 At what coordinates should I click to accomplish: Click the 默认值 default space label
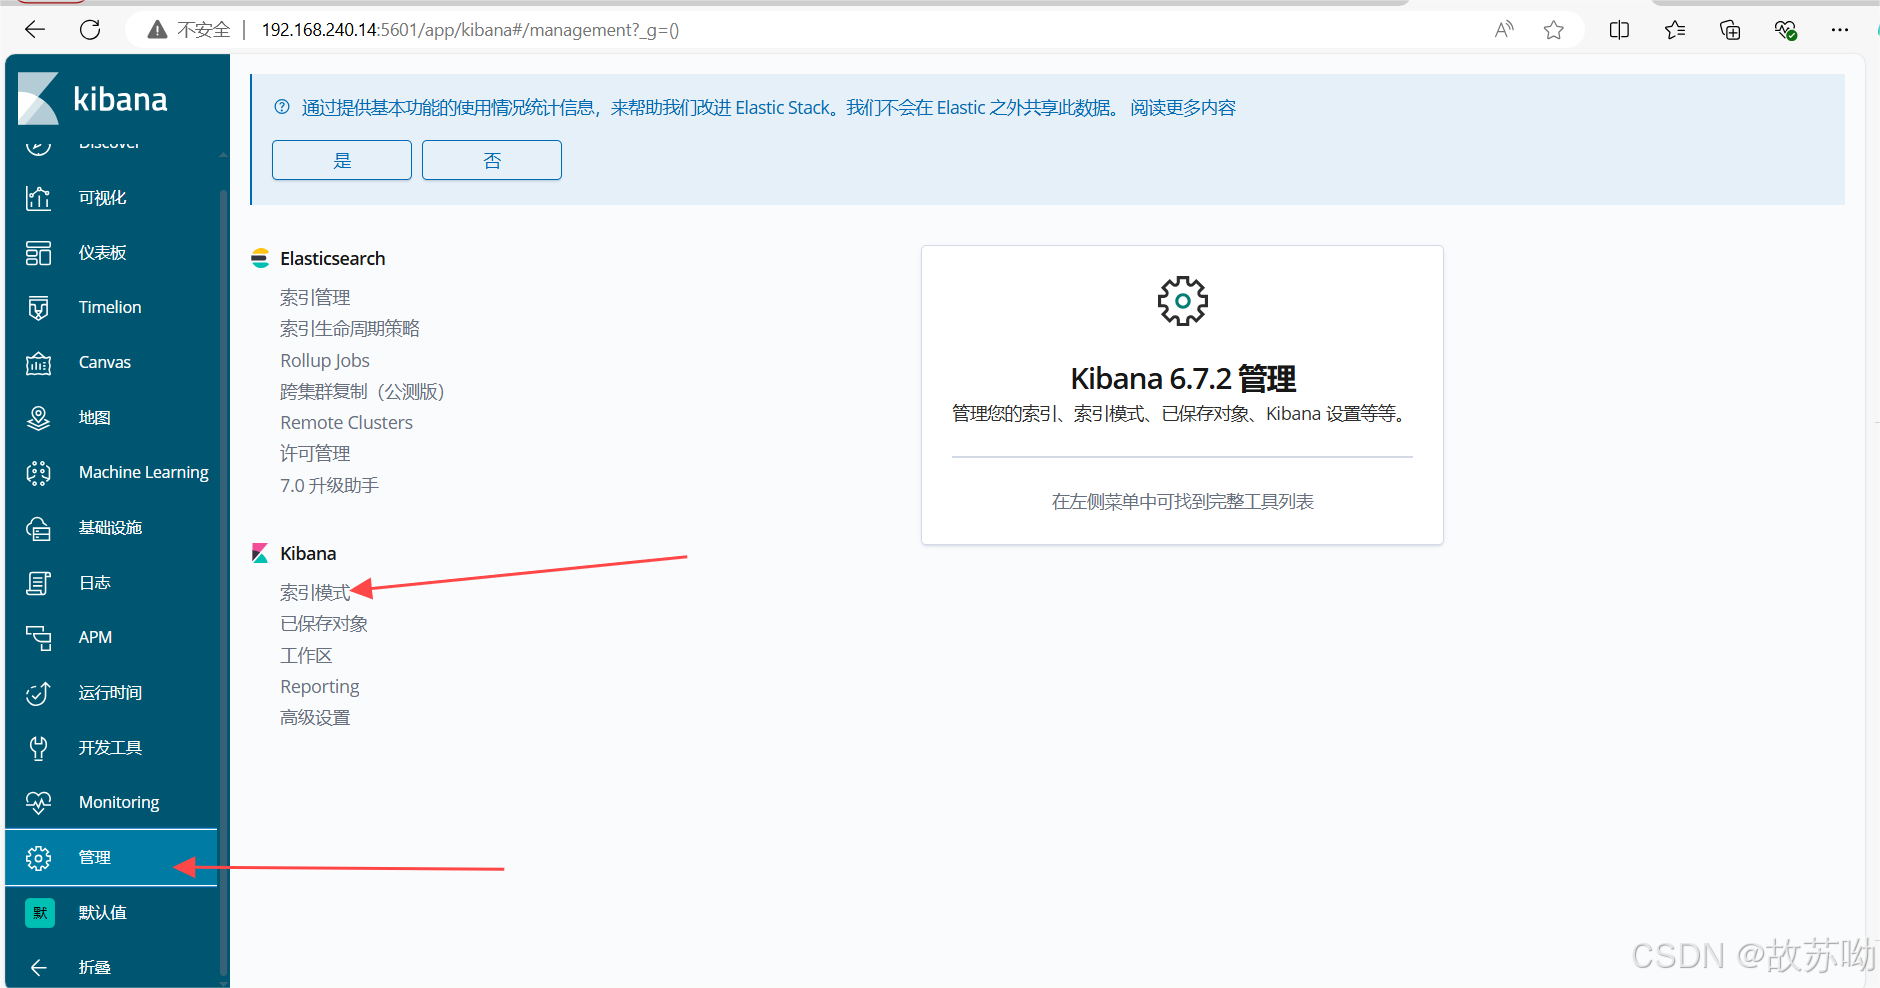(103, 913)
